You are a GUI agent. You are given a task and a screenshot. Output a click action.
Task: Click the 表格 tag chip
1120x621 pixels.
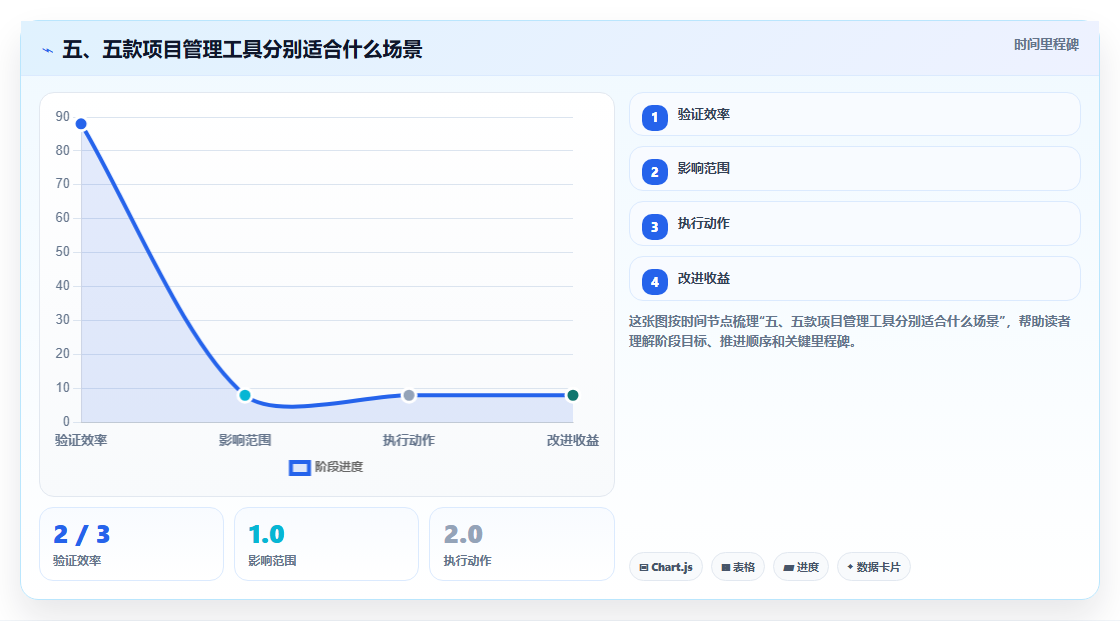tap(738, 567)
